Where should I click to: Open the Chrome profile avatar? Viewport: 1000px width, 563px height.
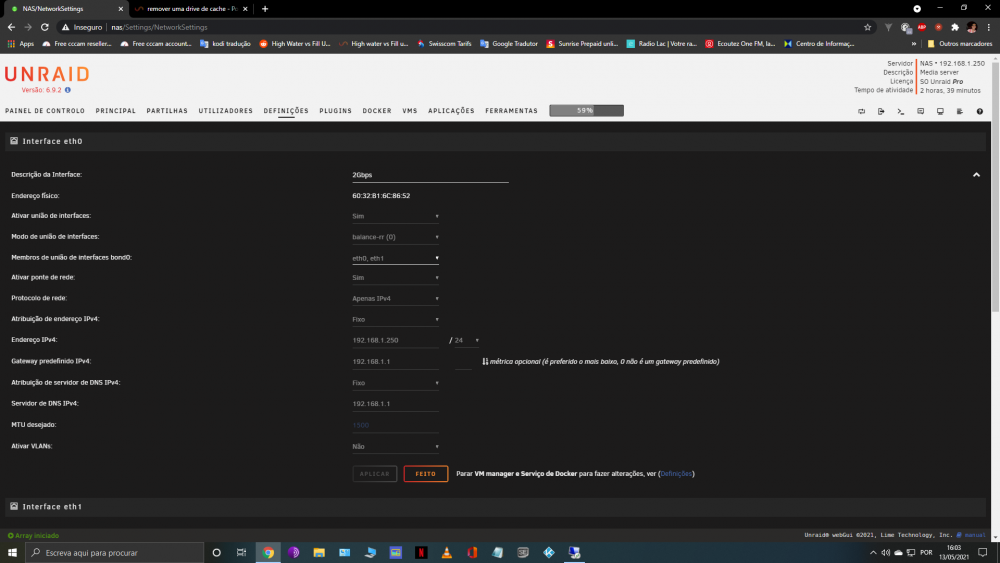tap(971, 27)
